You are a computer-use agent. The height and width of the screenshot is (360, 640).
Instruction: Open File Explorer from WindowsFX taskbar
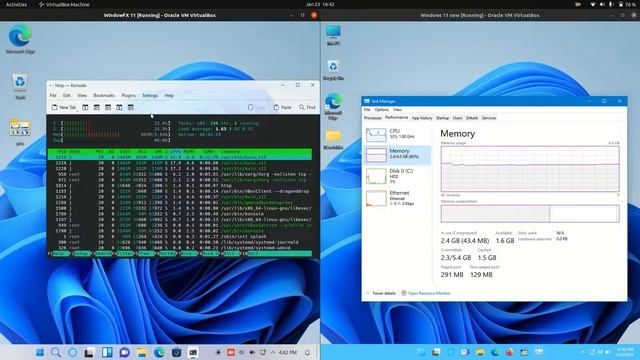pyautogui.click(x=142, y=352)
